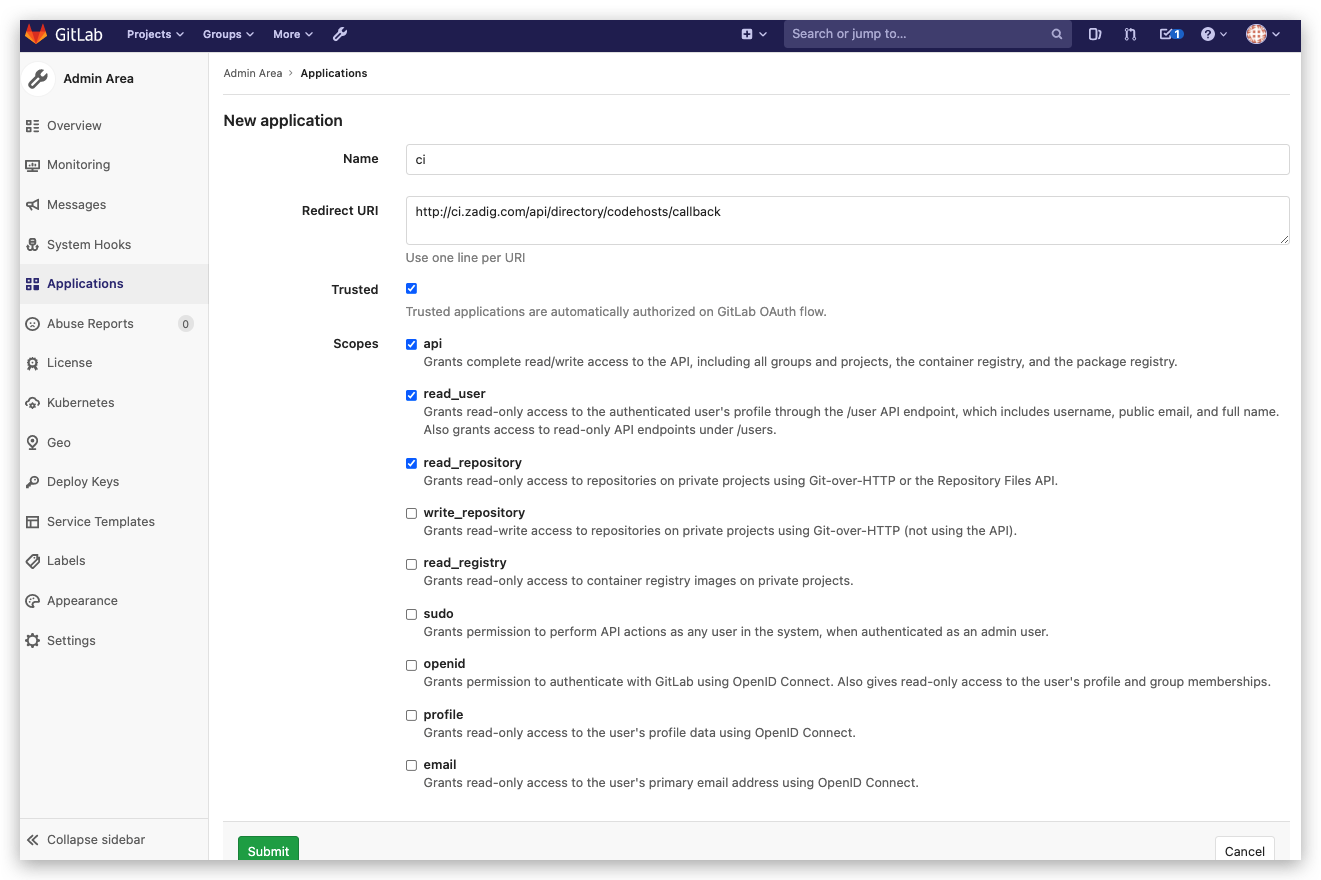
Task: Click the Service Templates icon
Action: [32, 522]
